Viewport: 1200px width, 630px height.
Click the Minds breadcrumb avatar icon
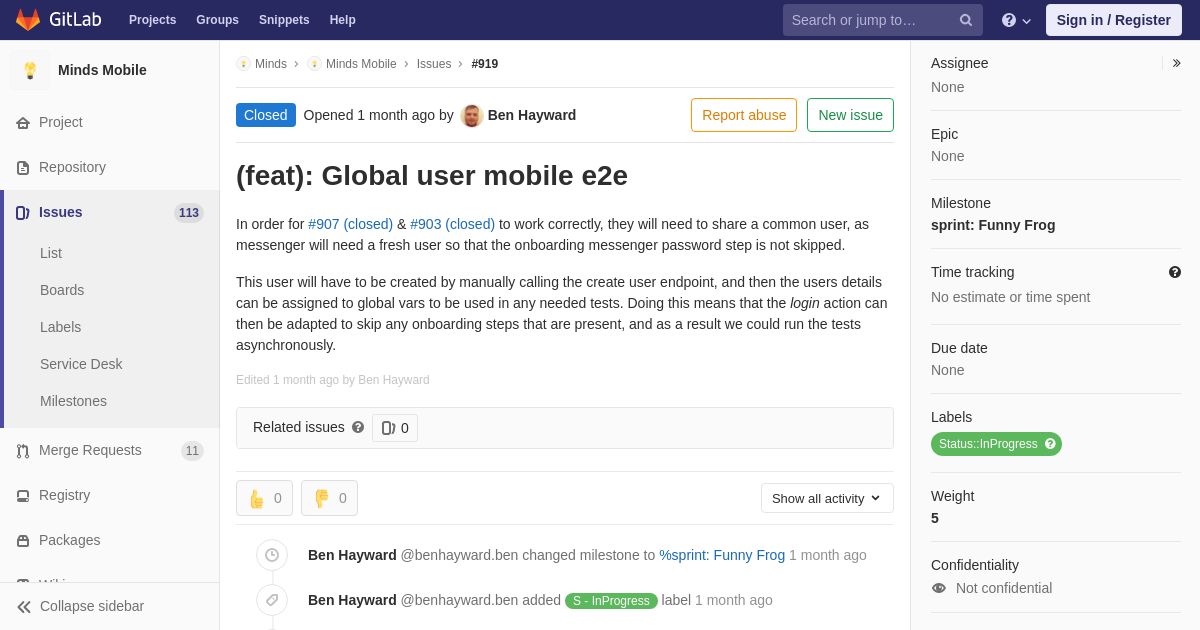(243, 64)
